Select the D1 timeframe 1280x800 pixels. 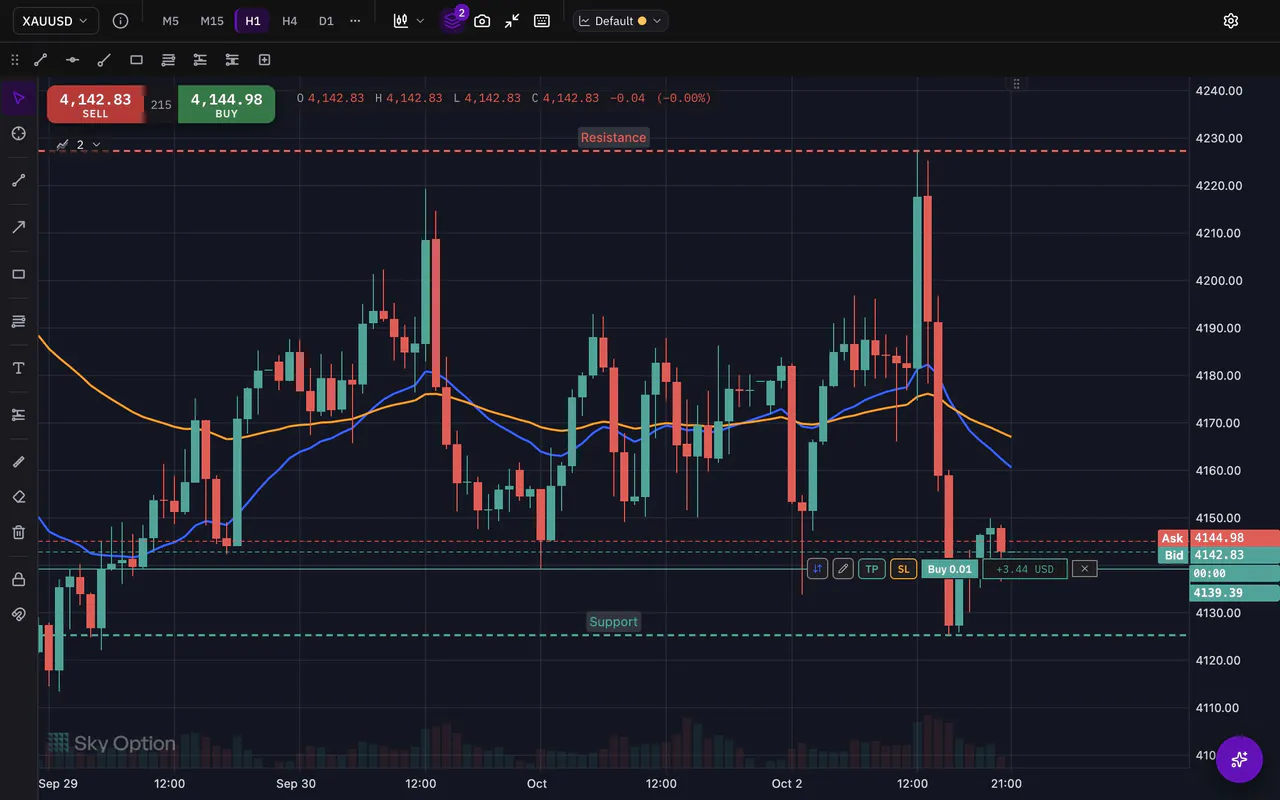point(326,20)
